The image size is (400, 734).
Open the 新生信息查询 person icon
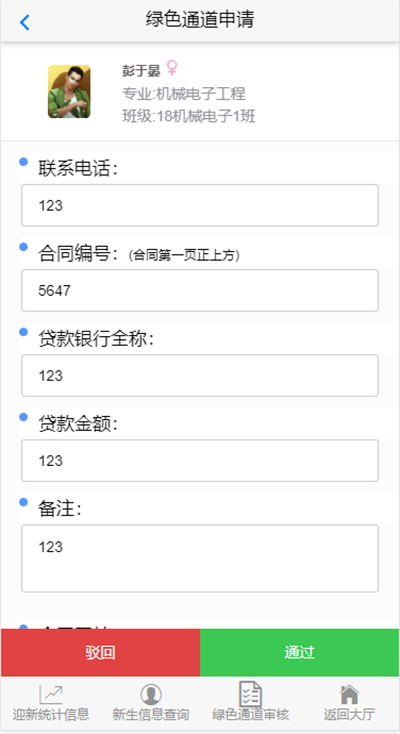[151, 695]
